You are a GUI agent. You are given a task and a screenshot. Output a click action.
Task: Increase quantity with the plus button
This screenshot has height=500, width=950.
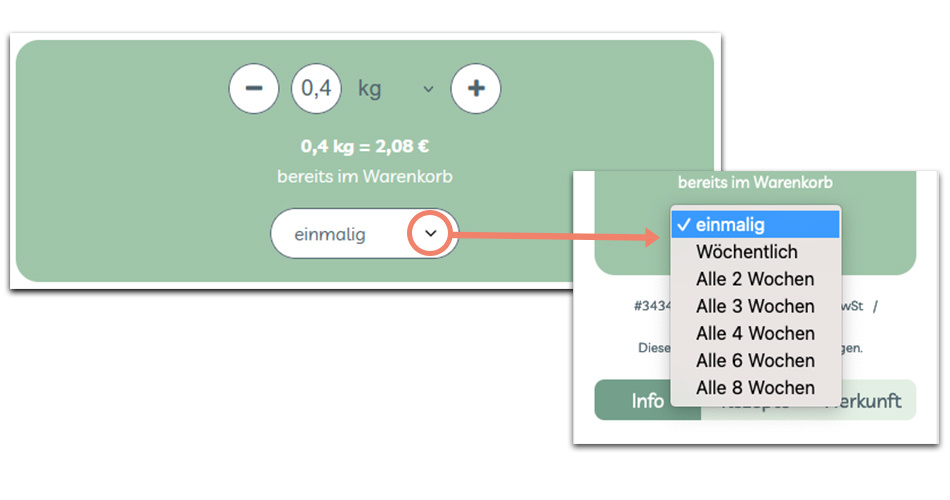pyautogui.click(x=476, y=89)
